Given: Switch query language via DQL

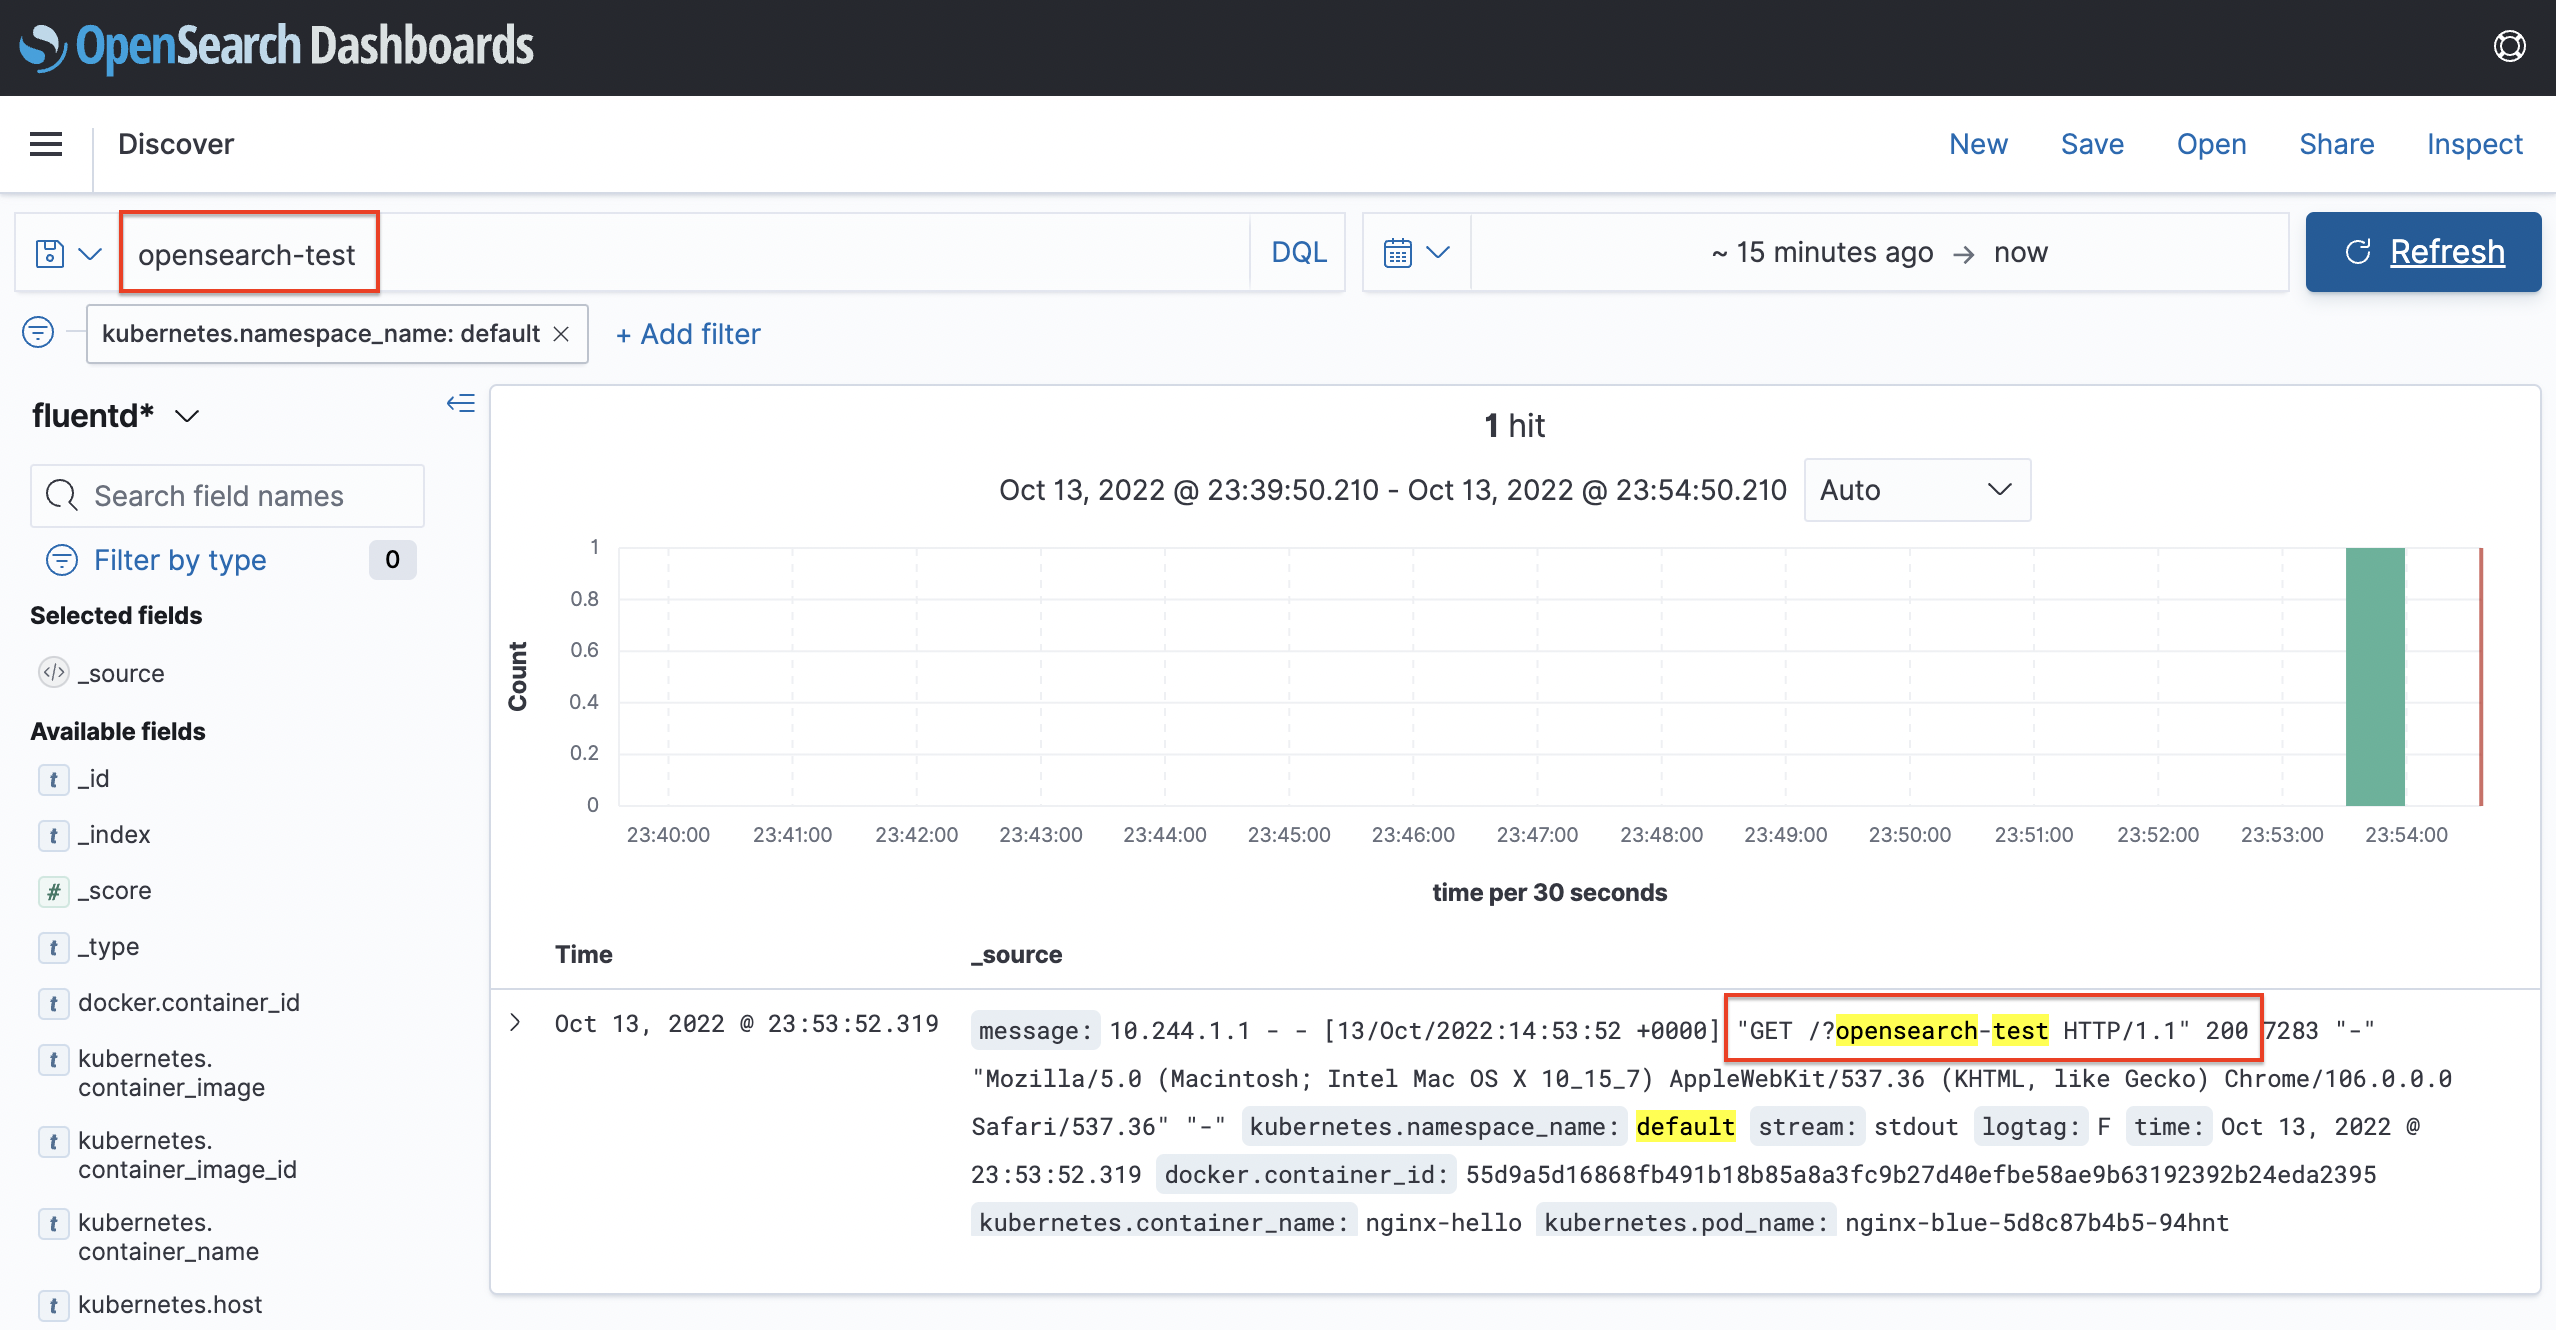Looking at the screenshot, I should tap(1298, 252).
